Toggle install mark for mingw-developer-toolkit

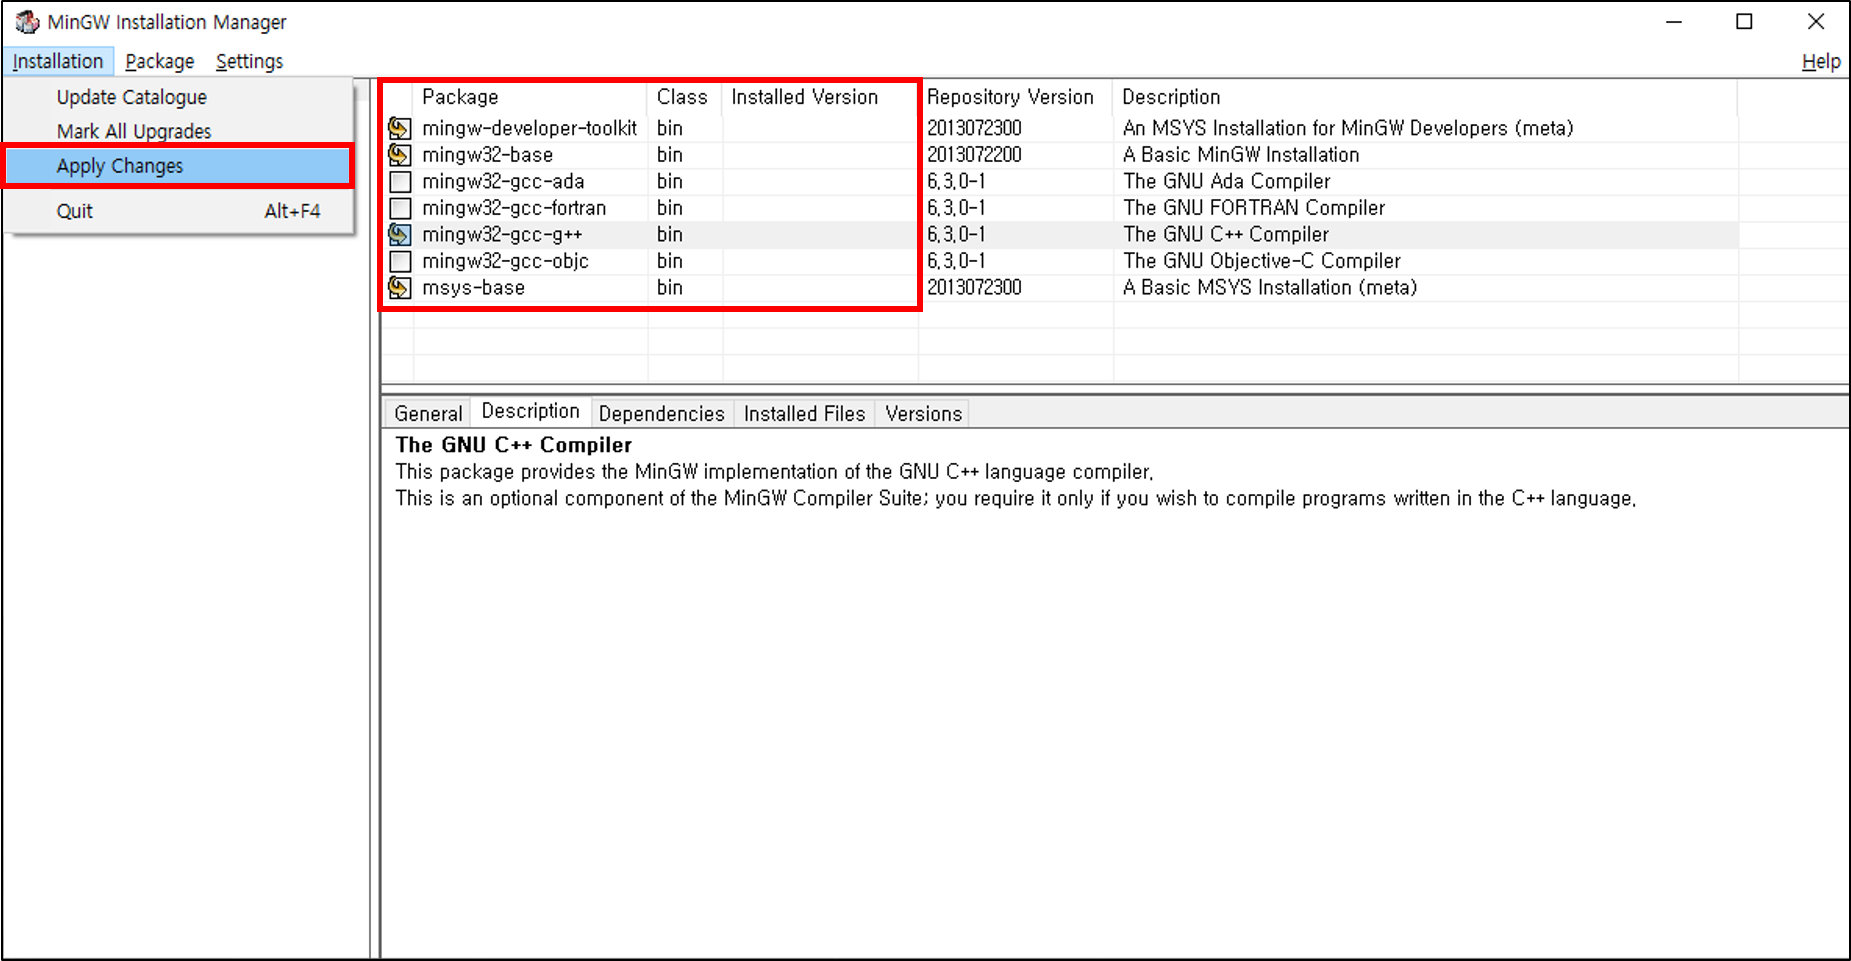pos(400,128)
